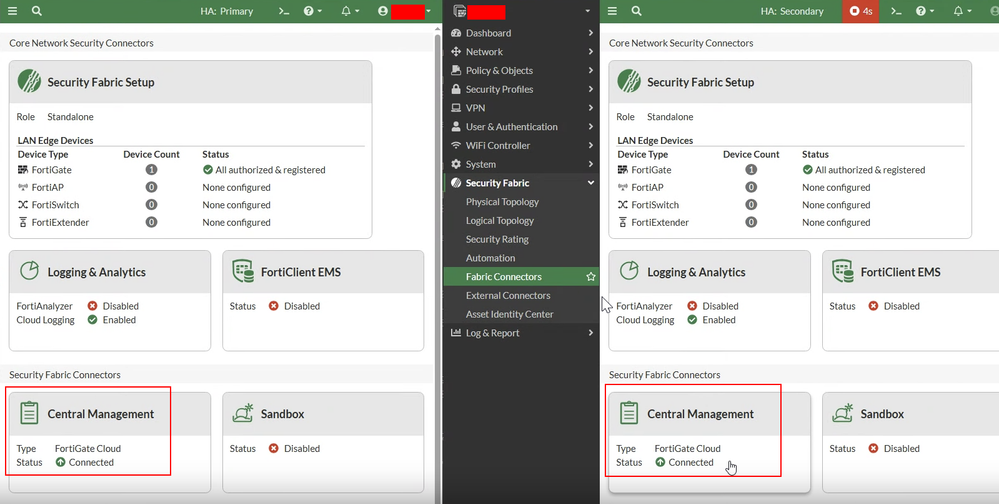The width and height of the screenshot is (999, 504).
Task: Click FortiGate device count badge in Primary window
Action: pyautogui.click(x=151, y=170)
